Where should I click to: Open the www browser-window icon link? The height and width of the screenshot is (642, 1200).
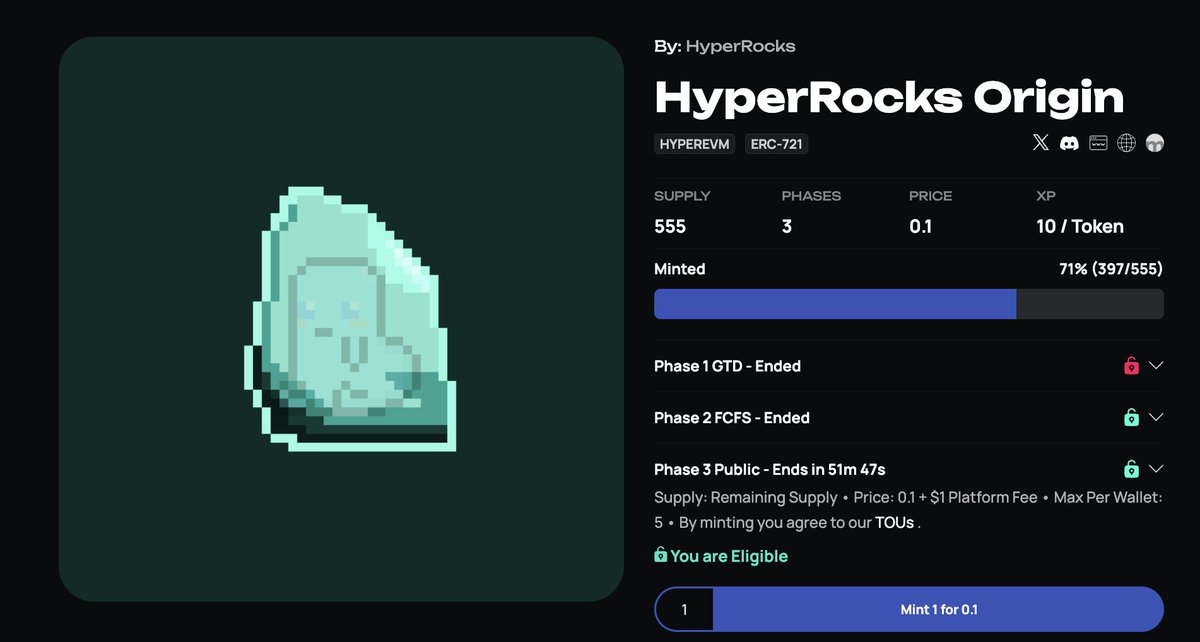pos(1098,144)
